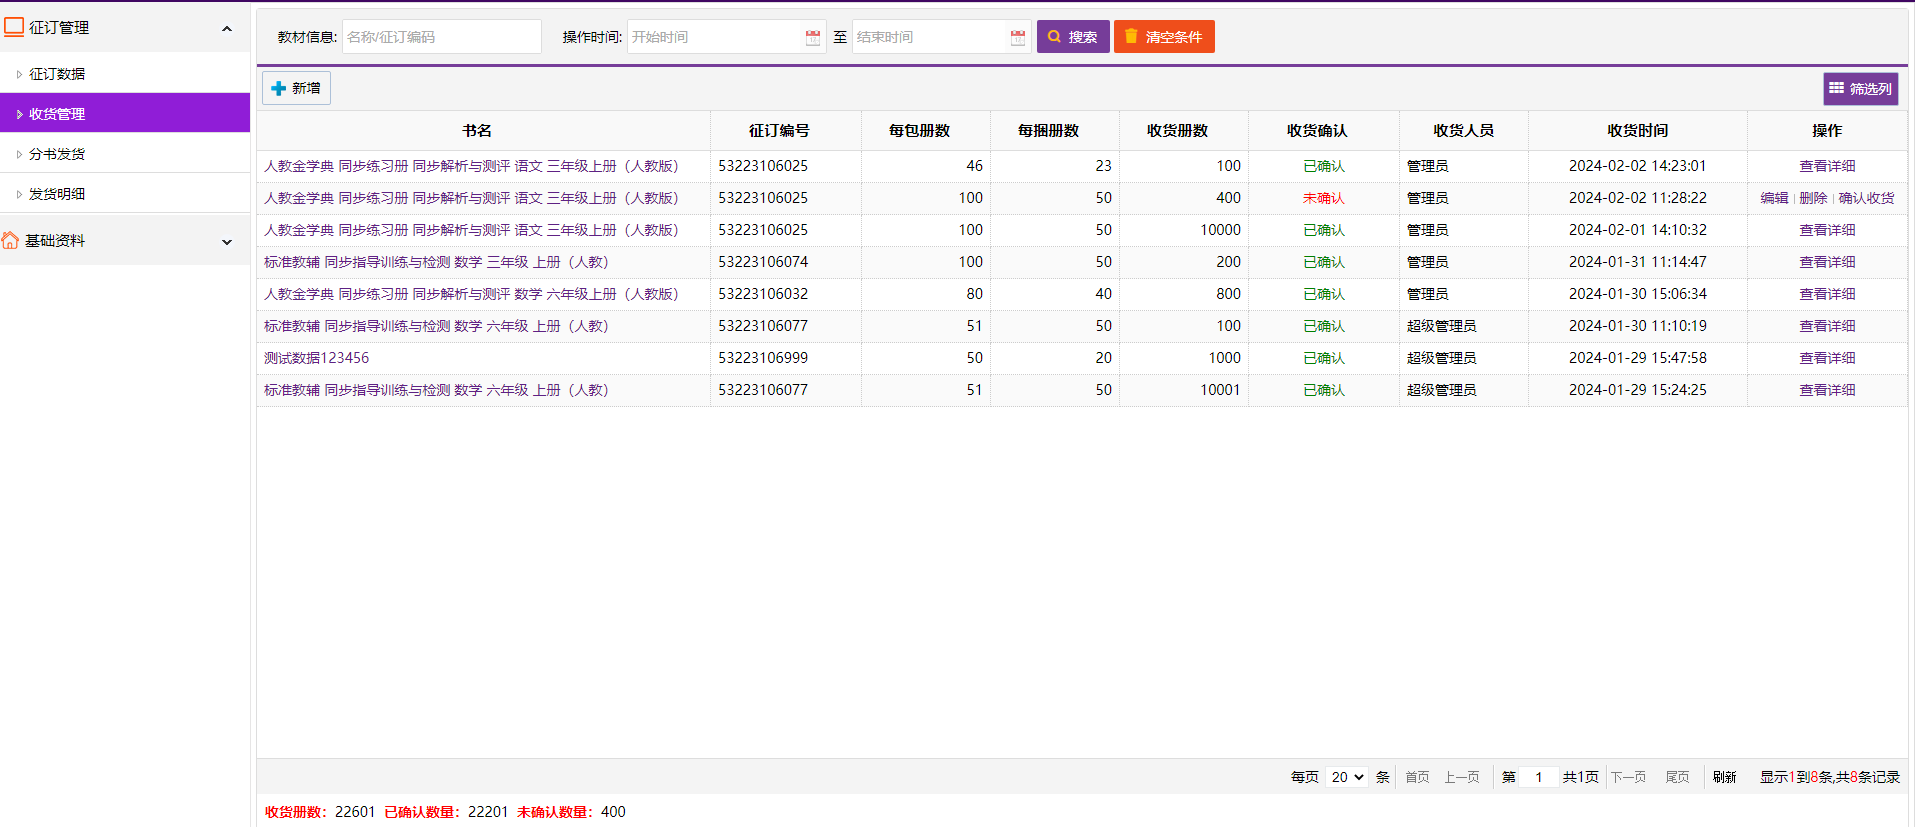Click the 新增 add button
Viewport: 1915px width, 827px height.
(296, 88)
